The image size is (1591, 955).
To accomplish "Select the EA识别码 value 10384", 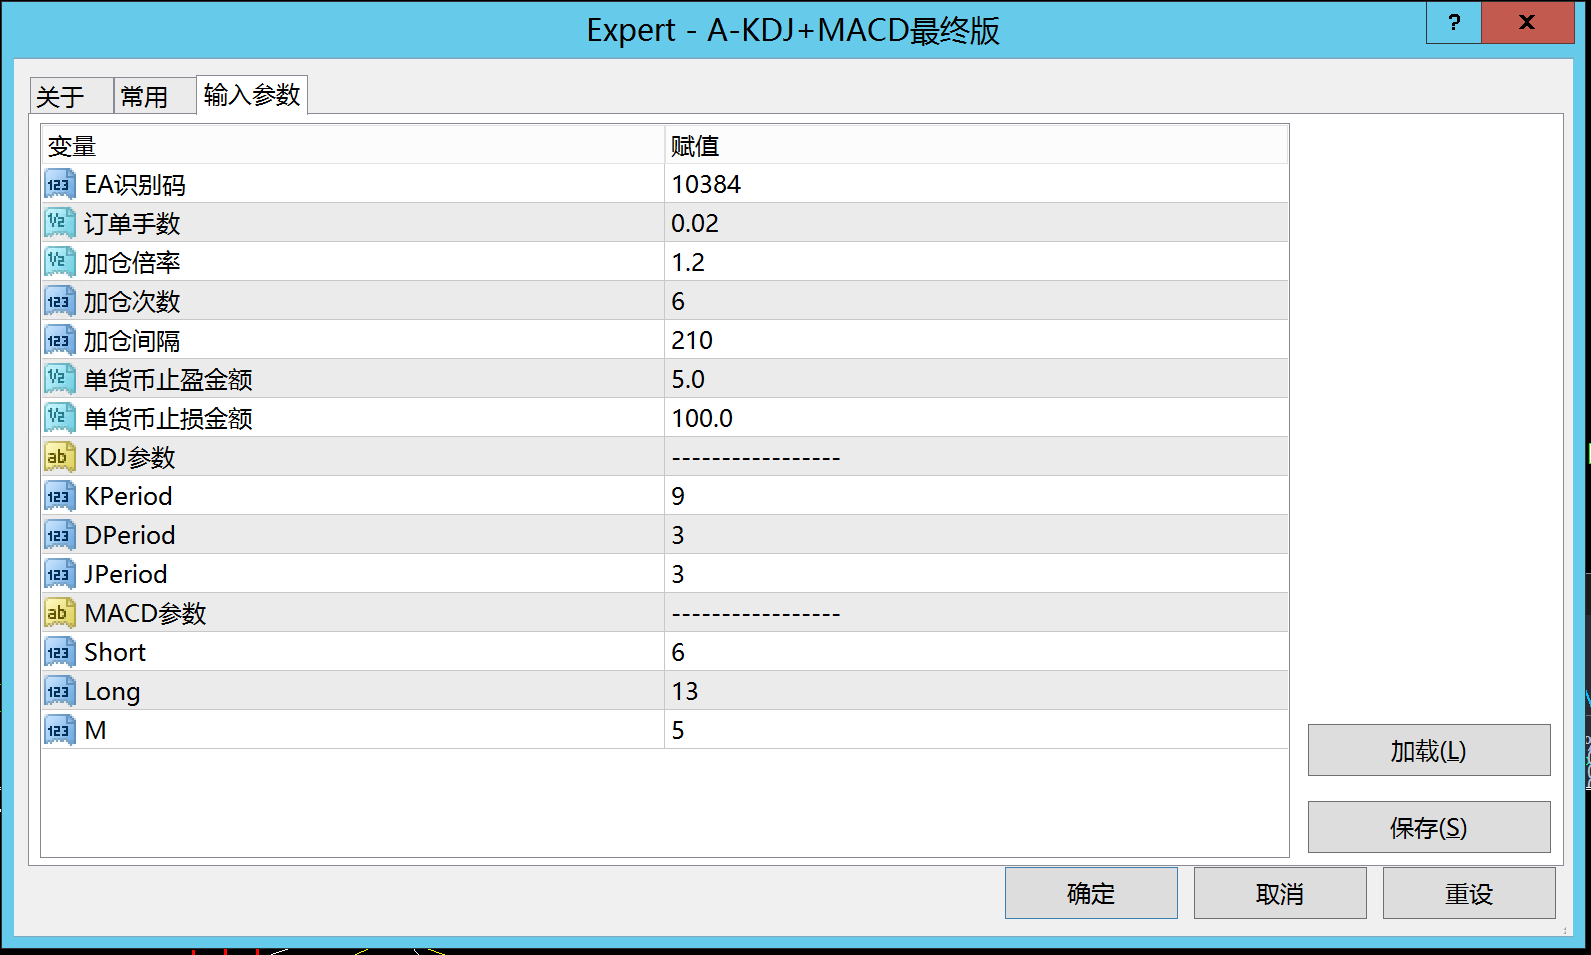I will (706, 184).
